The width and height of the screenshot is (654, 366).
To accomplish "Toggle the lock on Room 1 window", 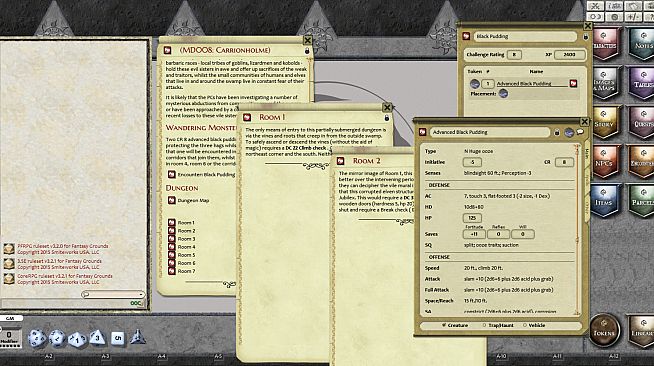I will tap(387, 118).
